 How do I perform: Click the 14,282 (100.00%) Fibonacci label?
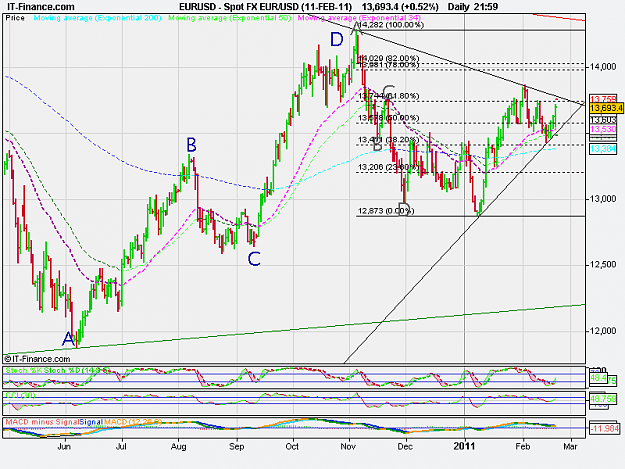pos(390,25)
